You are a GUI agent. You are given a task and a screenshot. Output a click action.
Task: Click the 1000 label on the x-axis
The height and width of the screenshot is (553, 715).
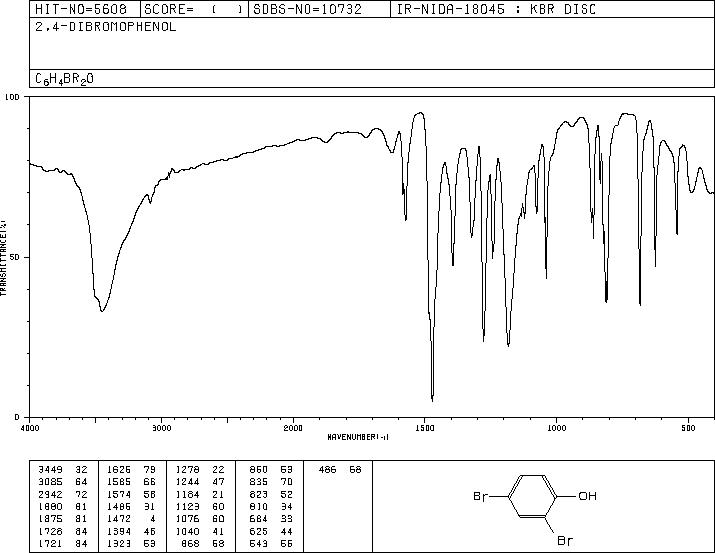(x=557, y=428)
